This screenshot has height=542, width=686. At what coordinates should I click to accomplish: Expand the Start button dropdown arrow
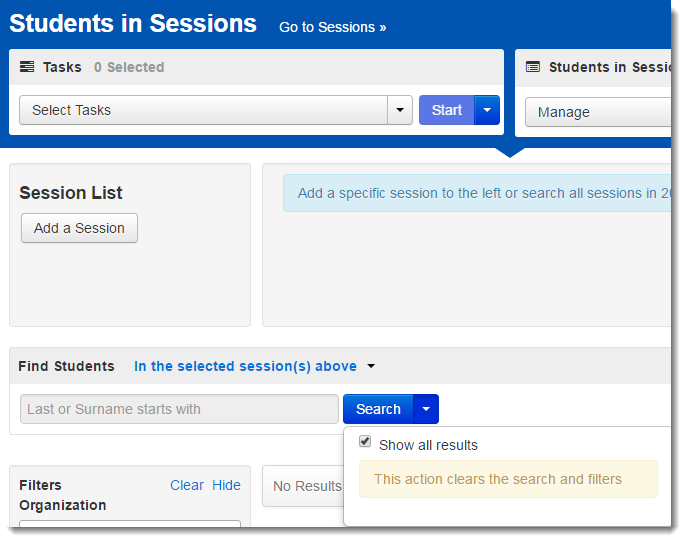click(487, 110)
